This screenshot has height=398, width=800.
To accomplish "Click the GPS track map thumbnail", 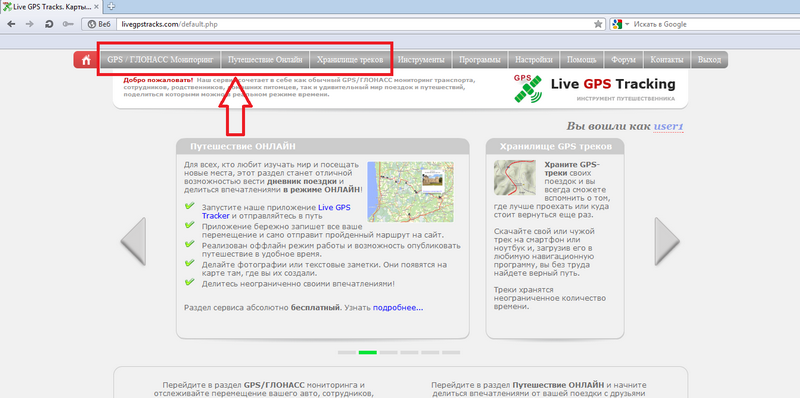I will pos(515,178).
